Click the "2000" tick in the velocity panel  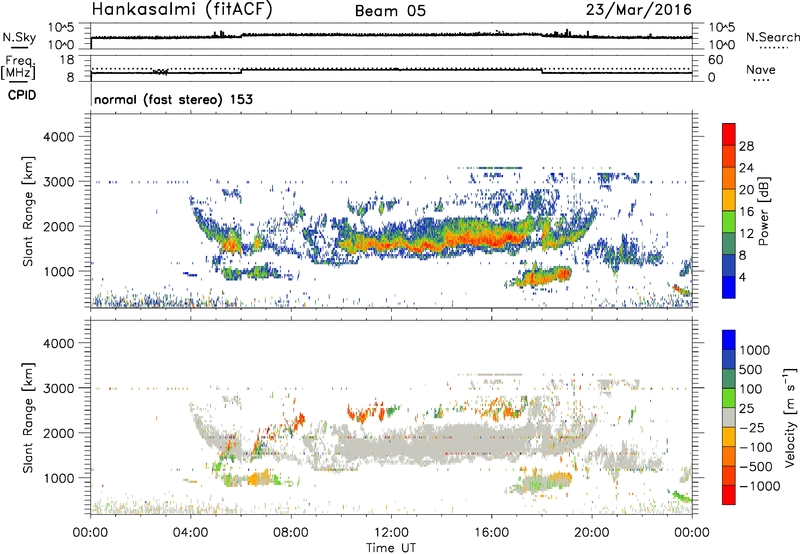[x=58, y=433]
